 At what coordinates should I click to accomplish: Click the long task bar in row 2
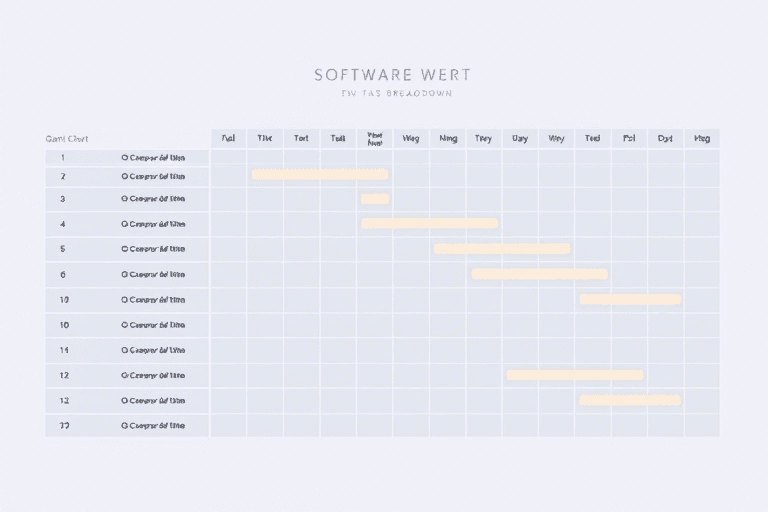tap(319, 174)
